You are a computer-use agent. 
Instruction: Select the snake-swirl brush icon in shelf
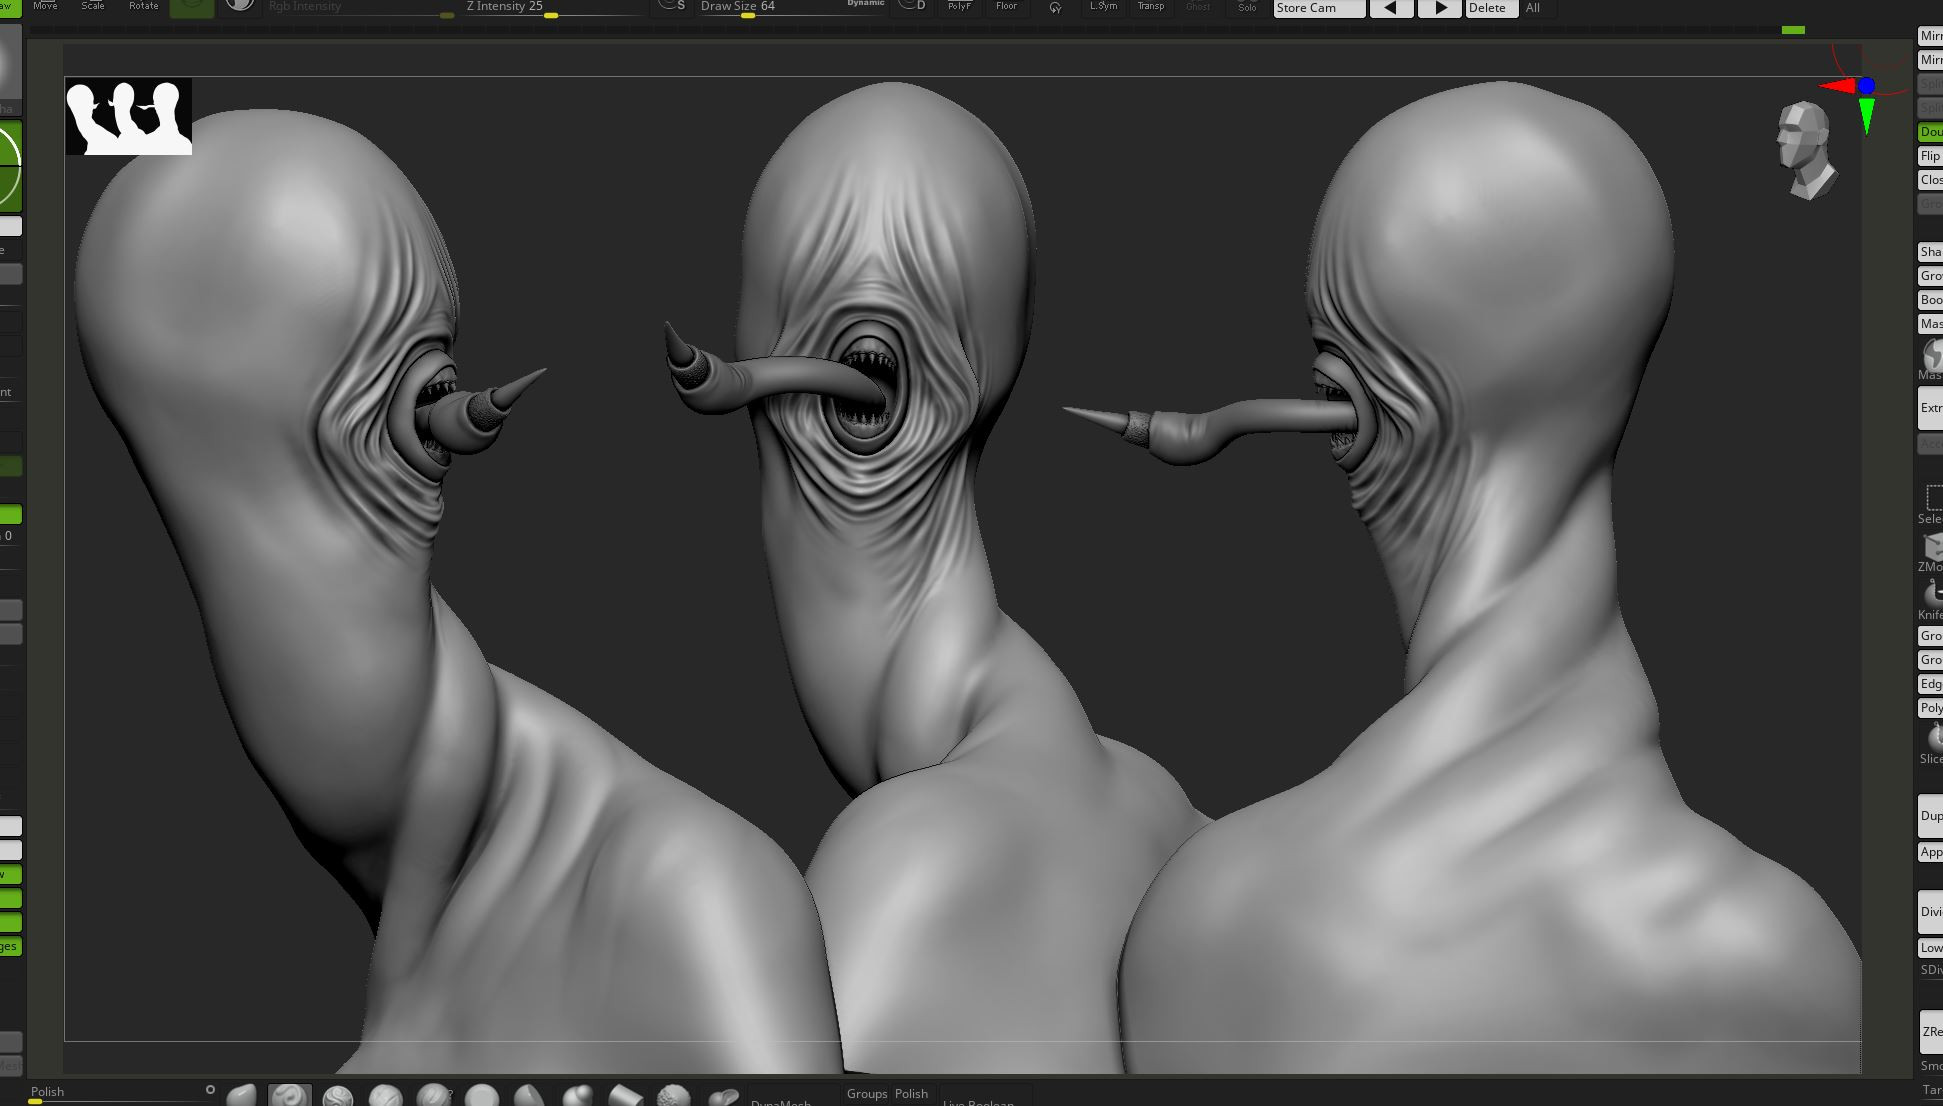[289, 1096]
